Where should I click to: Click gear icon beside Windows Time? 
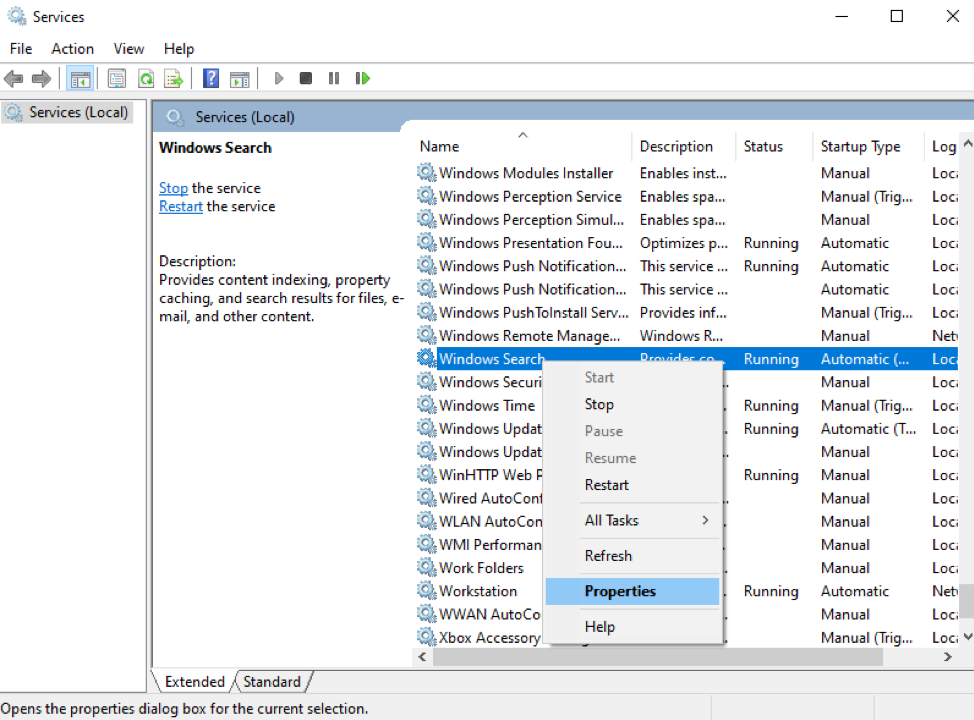point(426,404)
